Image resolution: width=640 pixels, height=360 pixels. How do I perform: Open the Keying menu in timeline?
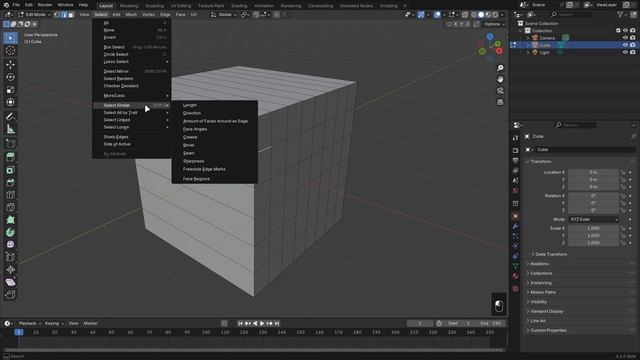coord(54,324)
